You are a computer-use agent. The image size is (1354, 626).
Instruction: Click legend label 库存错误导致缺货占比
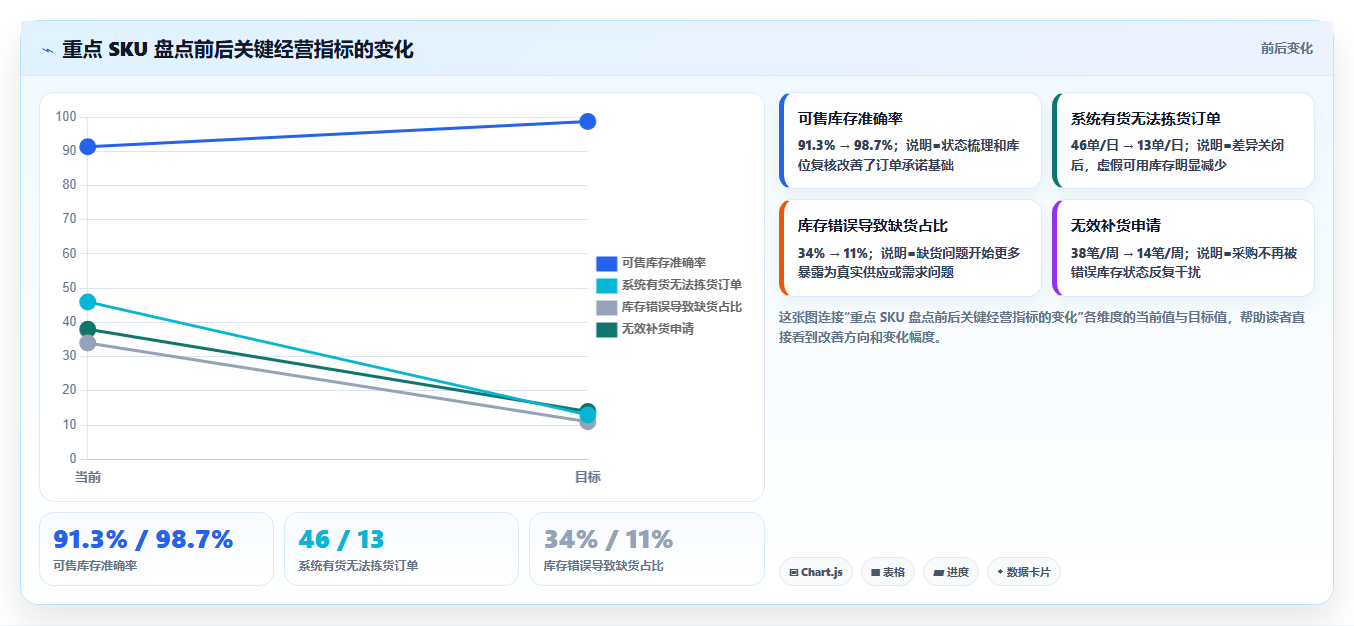pos(682,307)
